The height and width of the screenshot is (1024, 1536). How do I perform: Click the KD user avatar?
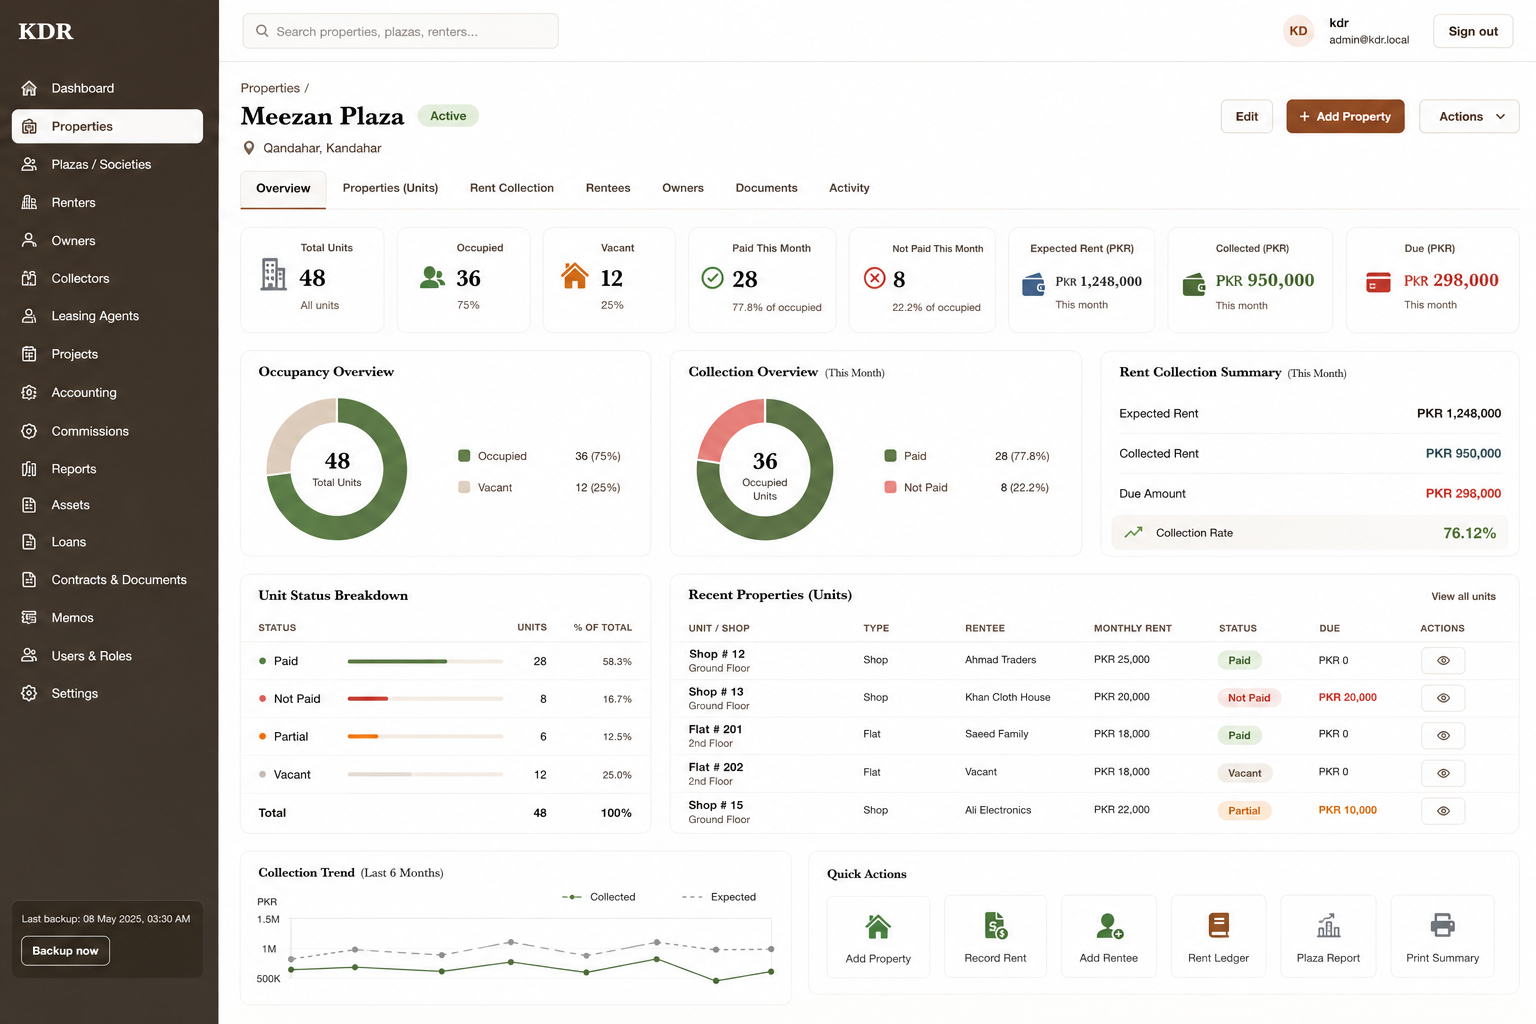pyautogui.click(x=1298, y=31)
